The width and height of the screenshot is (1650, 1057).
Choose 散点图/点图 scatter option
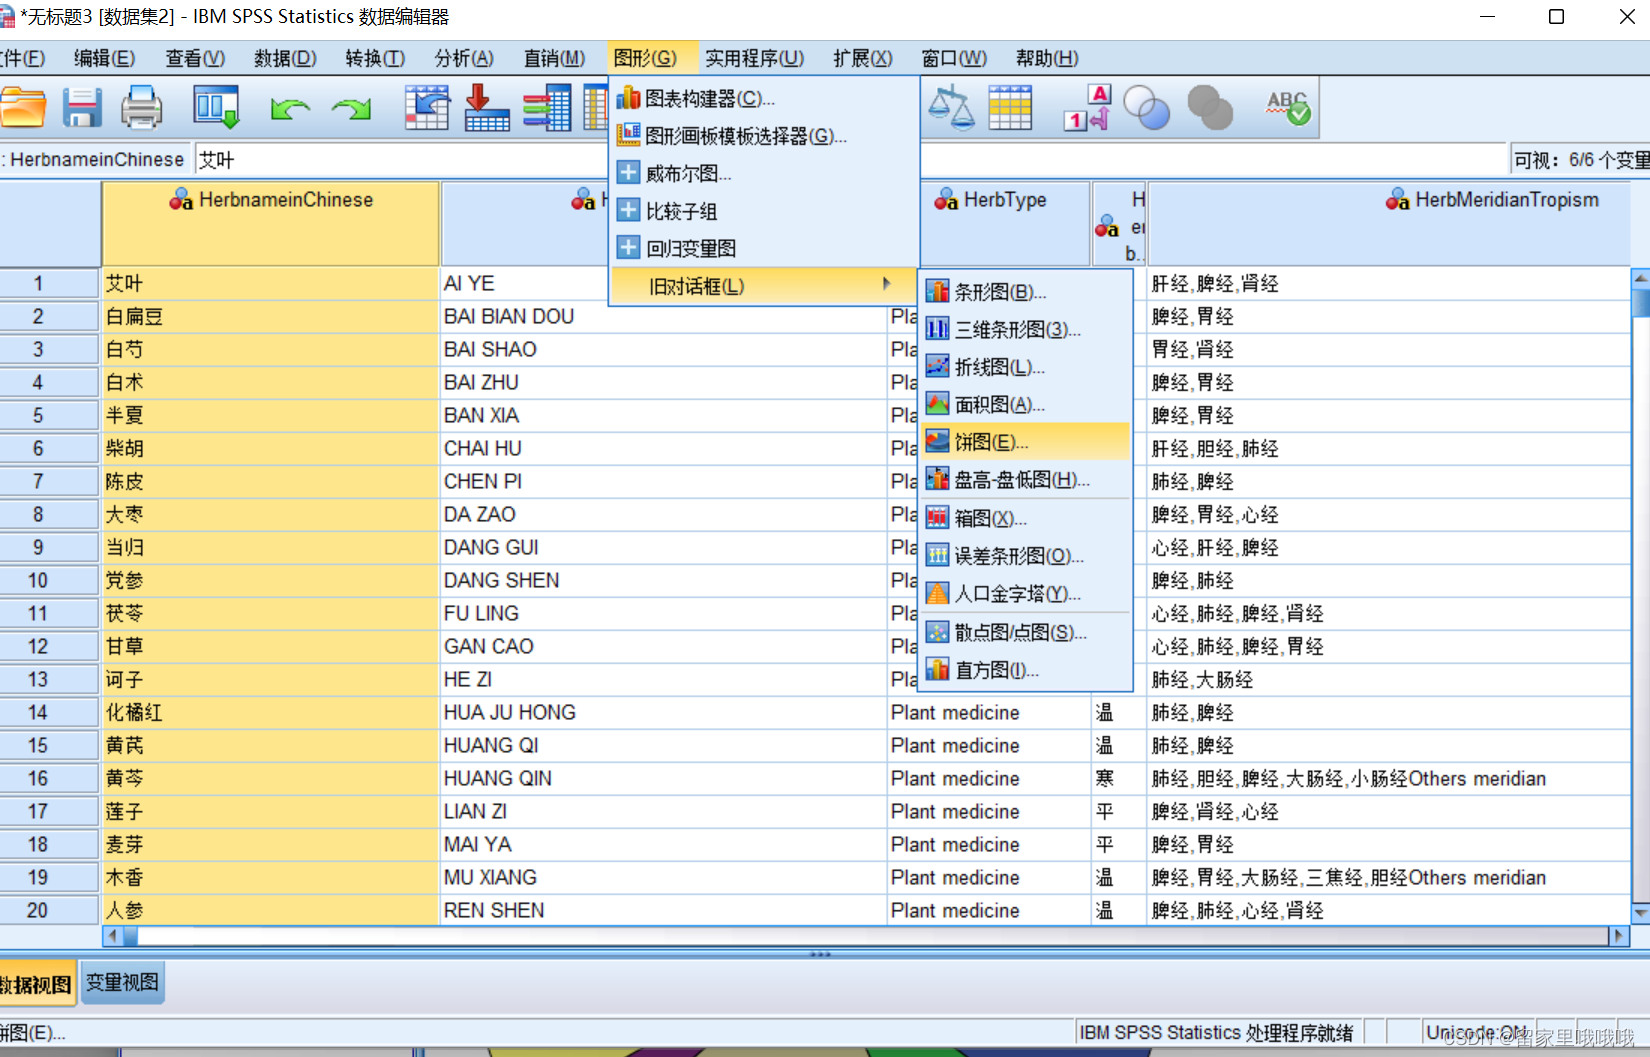[1026, 632]
